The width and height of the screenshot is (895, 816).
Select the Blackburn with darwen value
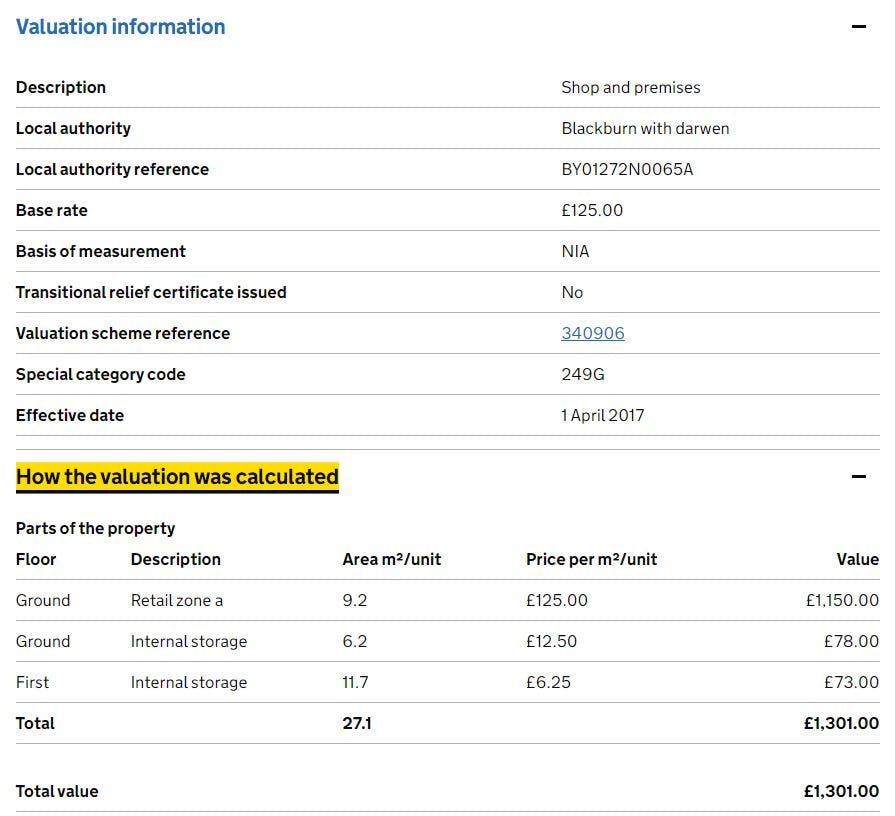645,128
